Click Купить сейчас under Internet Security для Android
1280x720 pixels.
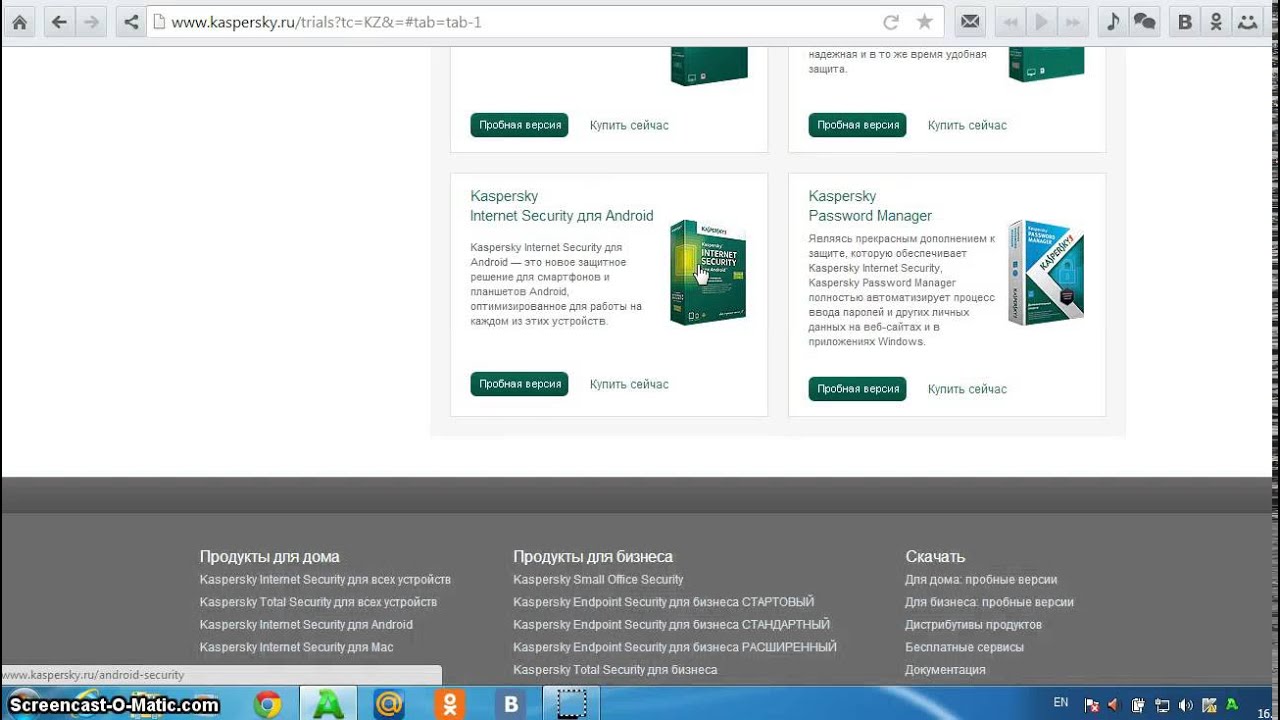pyautogui.click(x=629, y=384)
